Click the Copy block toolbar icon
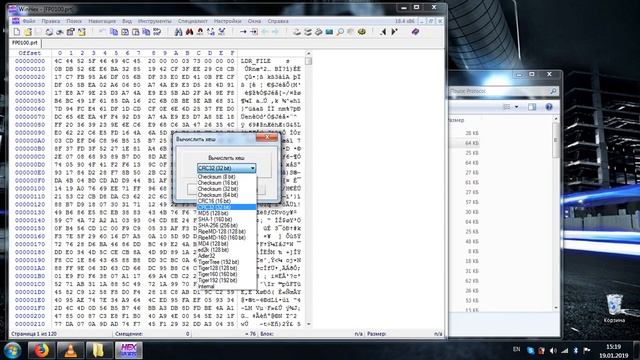The width and height of the screenshot is (640, 360). pos(114,31)
